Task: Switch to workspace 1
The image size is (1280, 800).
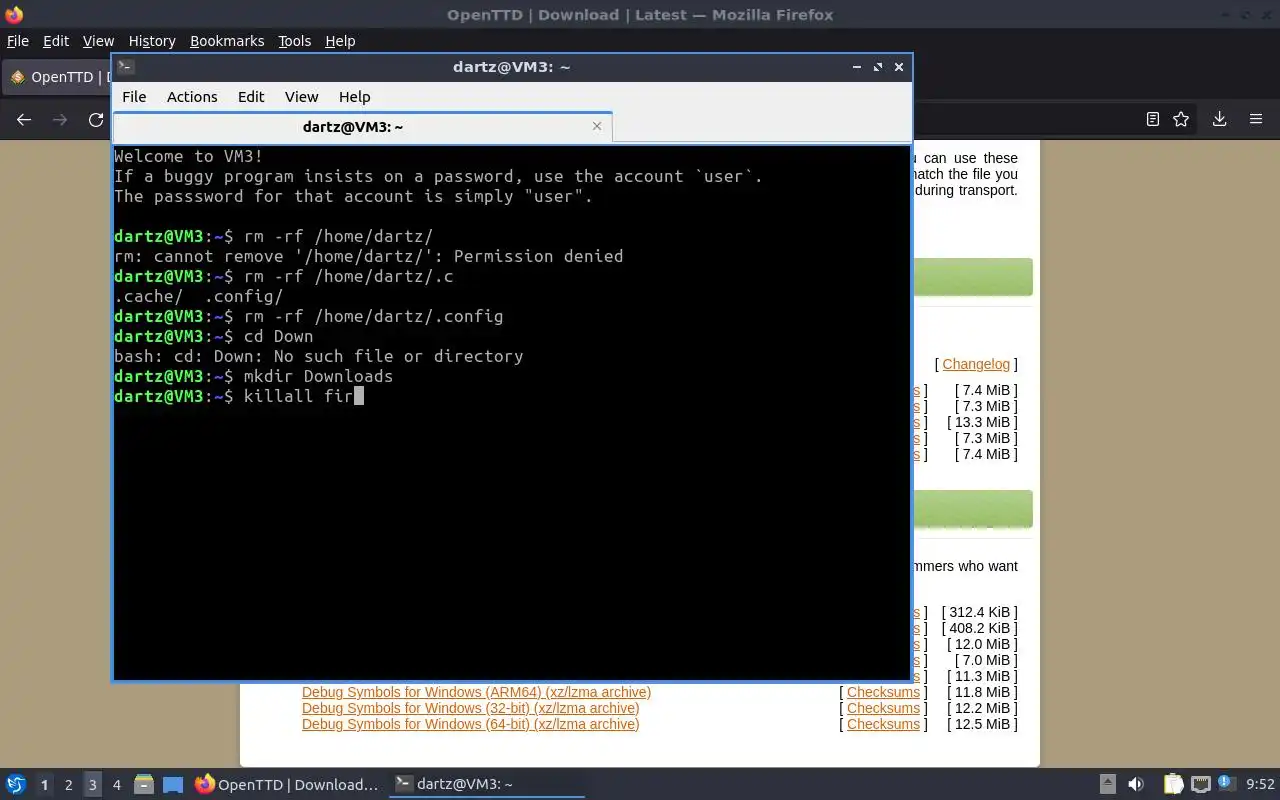Action: pyautogui.click(x=44, y=785)
